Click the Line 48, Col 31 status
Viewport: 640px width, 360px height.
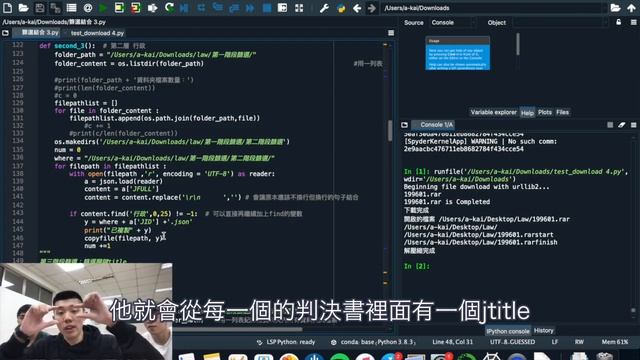[x=452, y=342]
